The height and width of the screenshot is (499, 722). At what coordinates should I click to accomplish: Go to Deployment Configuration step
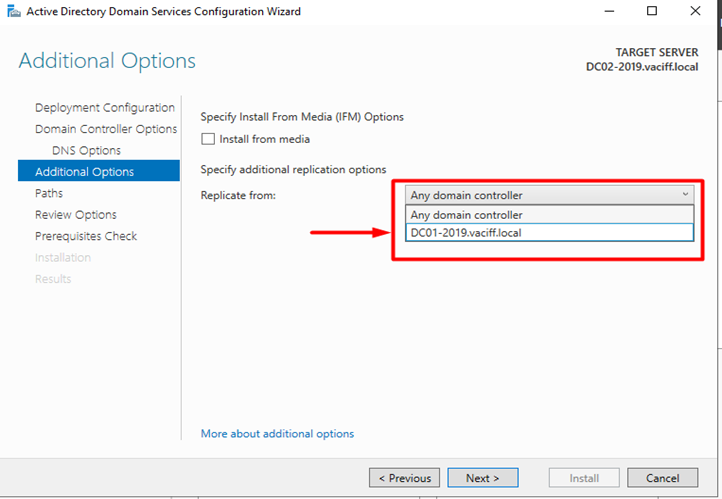(x=104, y=108)
